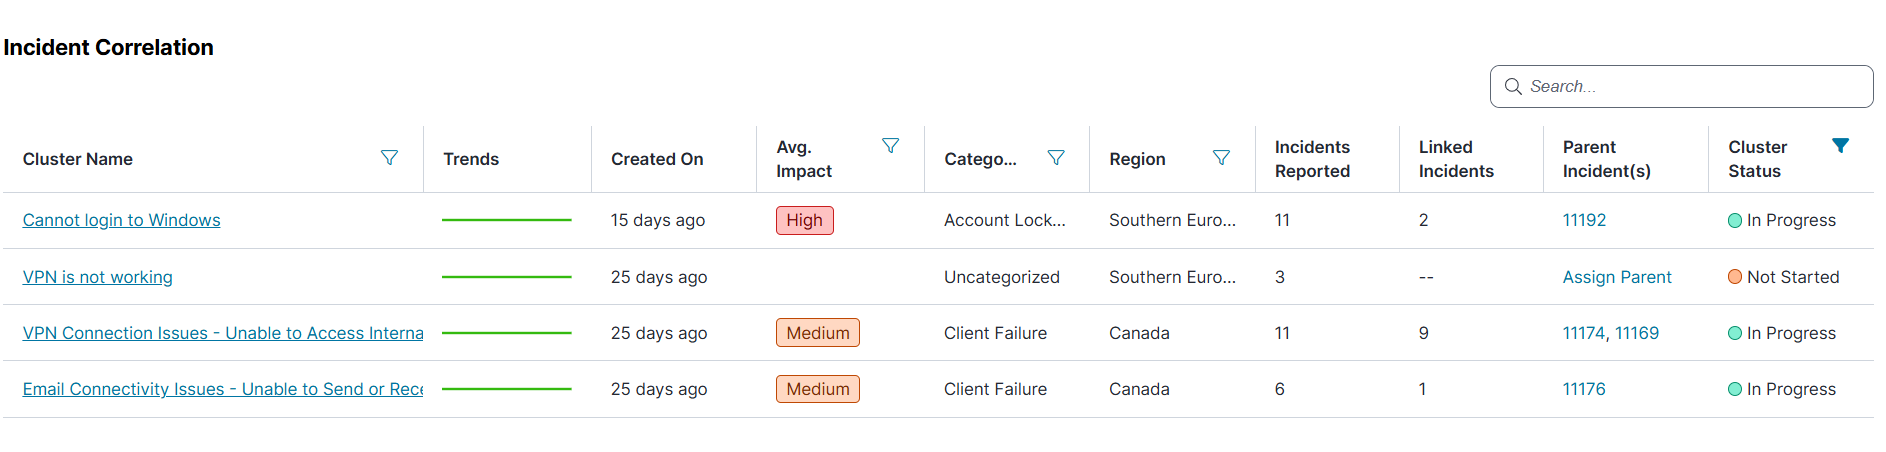Click the High impact badge
Image resolution: width=1886 pixels, height=452 pixels.
pyautogui.click(x=804, y=220)
